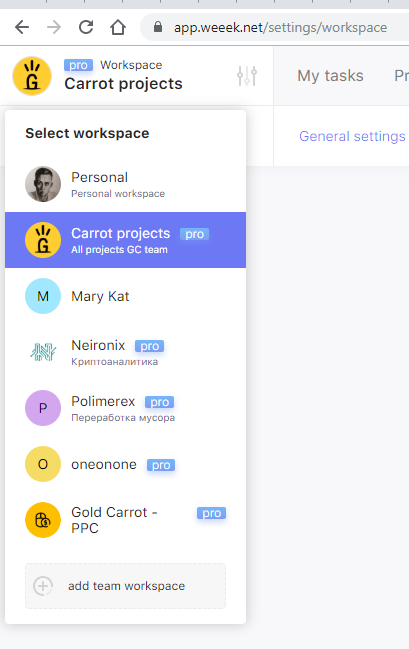Viewport: 409px width, 649px height.
Task: Choose the Polimerex workspace
Action: pyautogui.click(x=125, y=408)
